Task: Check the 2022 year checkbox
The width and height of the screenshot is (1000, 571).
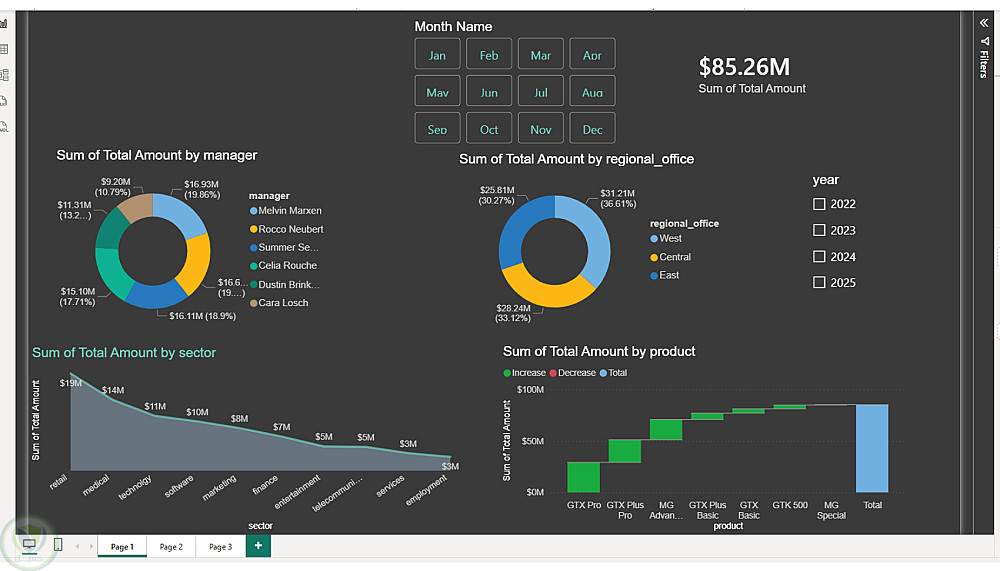Action: [819, 204]
